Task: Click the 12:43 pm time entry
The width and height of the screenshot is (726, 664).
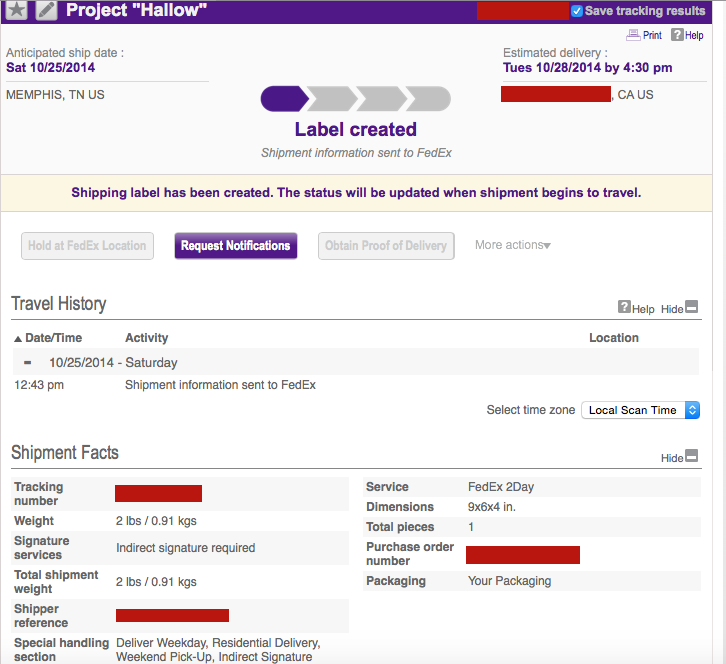Action: 39,385
